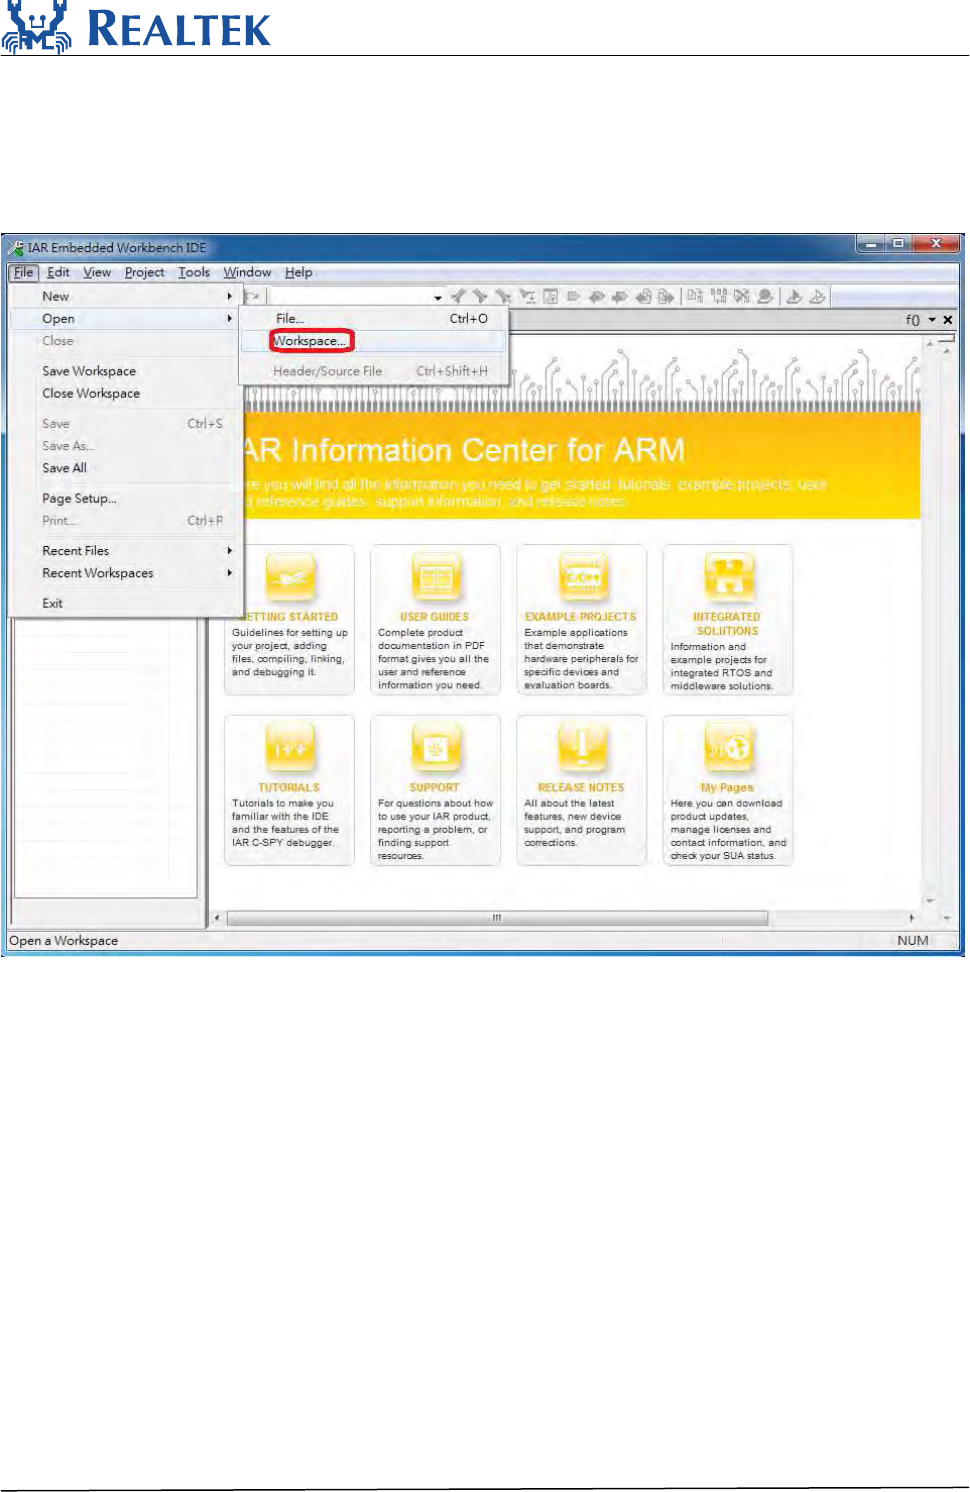This screenshot has width=970, height=1492.
Task: Open the My Pages card
Action: point(728,790)
